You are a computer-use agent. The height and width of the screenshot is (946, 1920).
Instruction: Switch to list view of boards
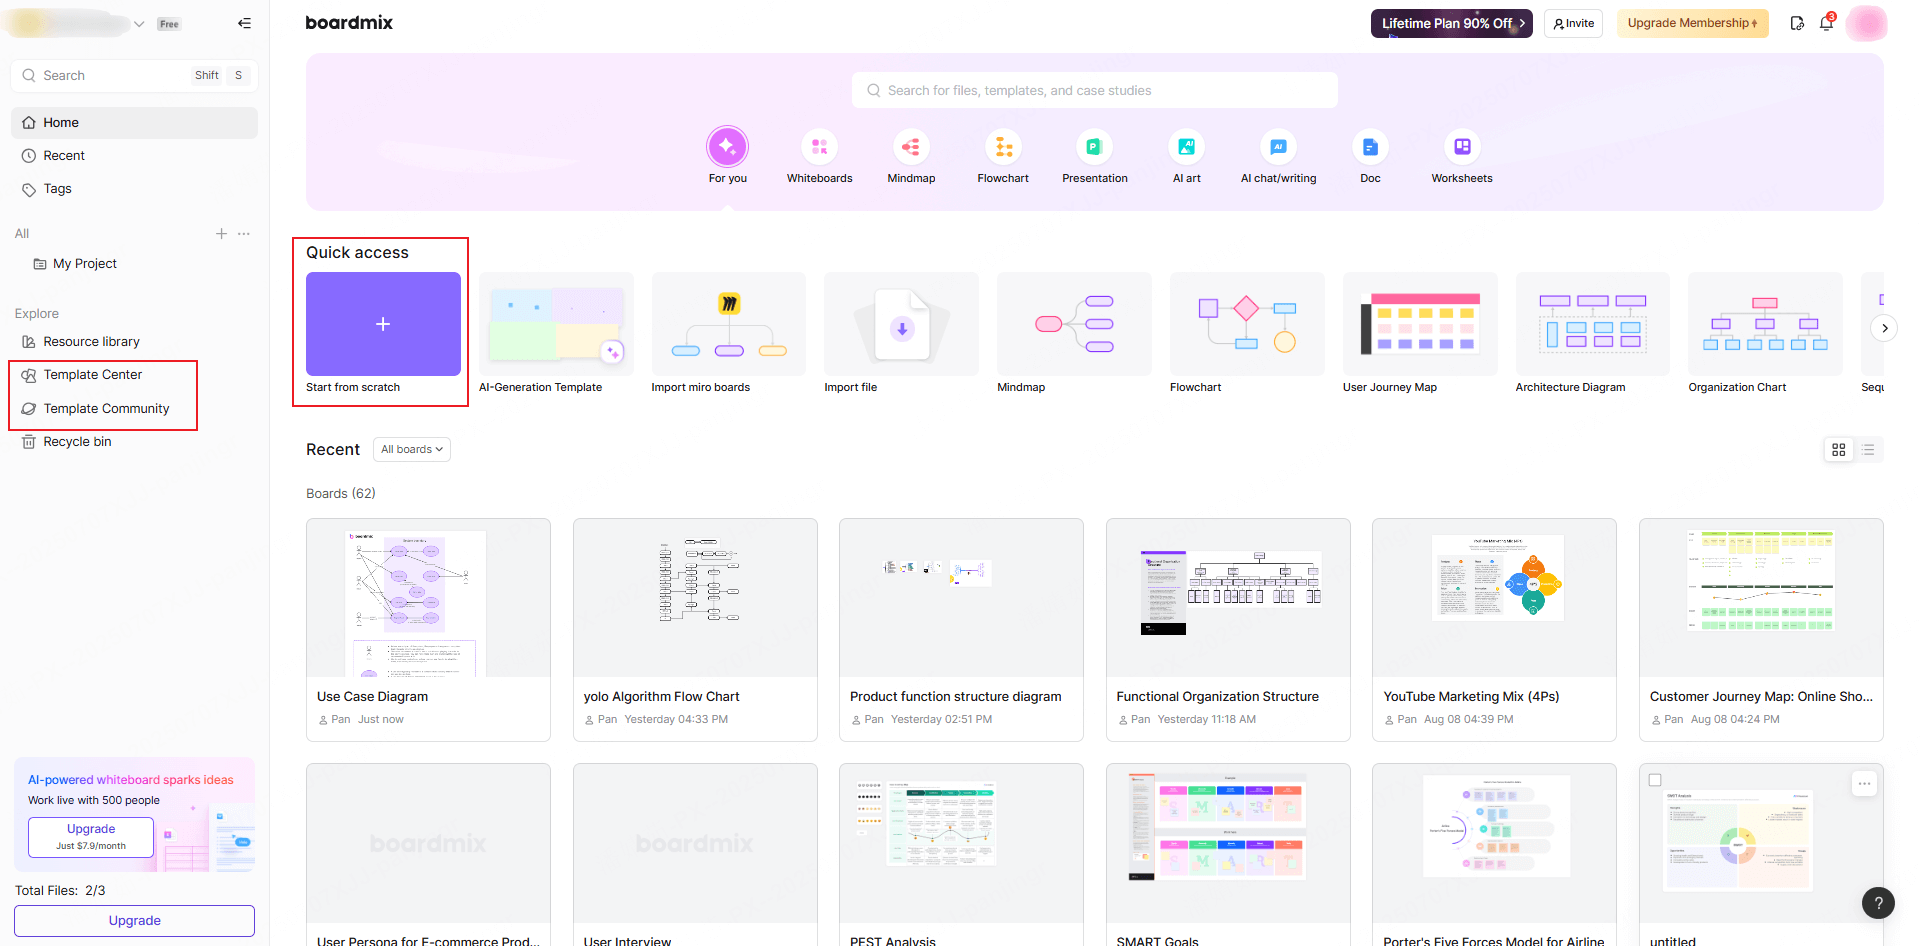pos(1868,450)
